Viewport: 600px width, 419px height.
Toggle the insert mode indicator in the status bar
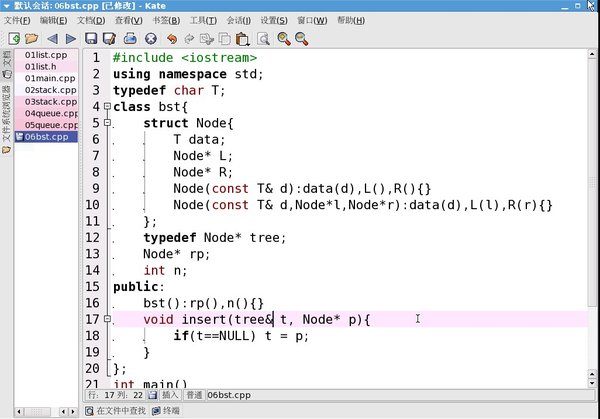[x=170, y=395]
